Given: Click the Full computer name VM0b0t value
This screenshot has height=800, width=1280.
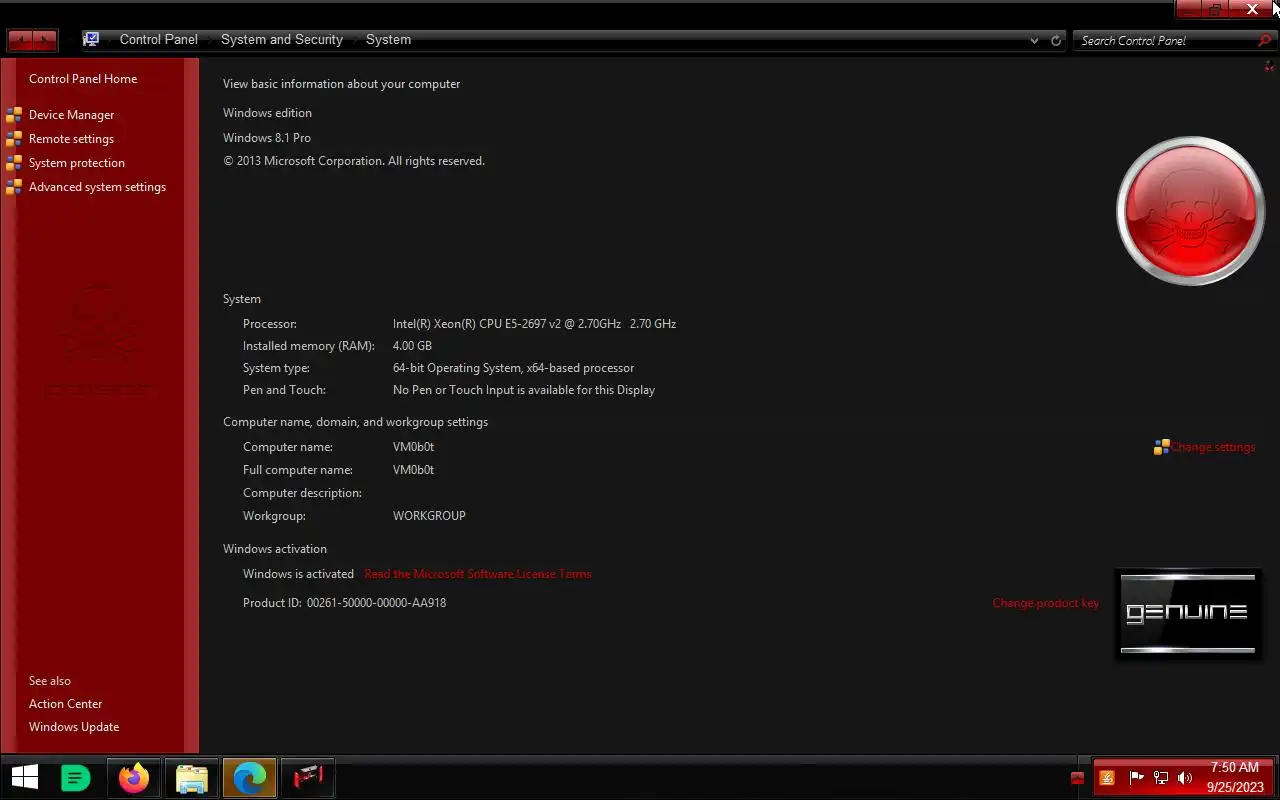Looking at the screenshot, I should pyautogui.click(x=413, y=470).
